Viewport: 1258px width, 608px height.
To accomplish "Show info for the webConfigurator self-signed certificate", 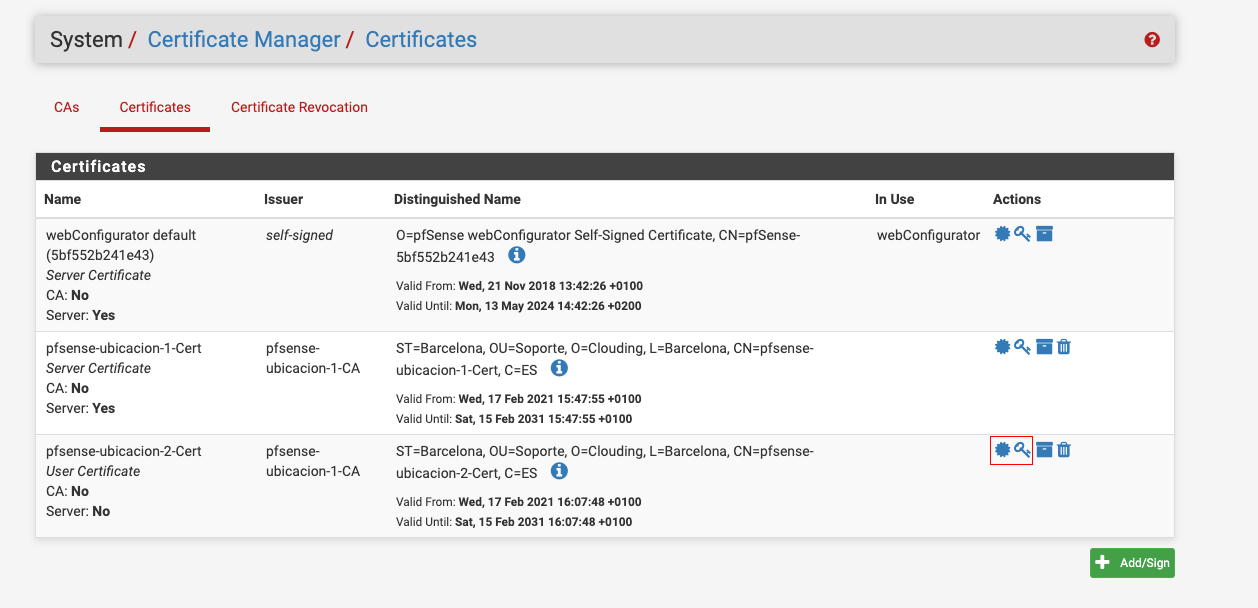I will pyautogui.click(x=516, y=255).
